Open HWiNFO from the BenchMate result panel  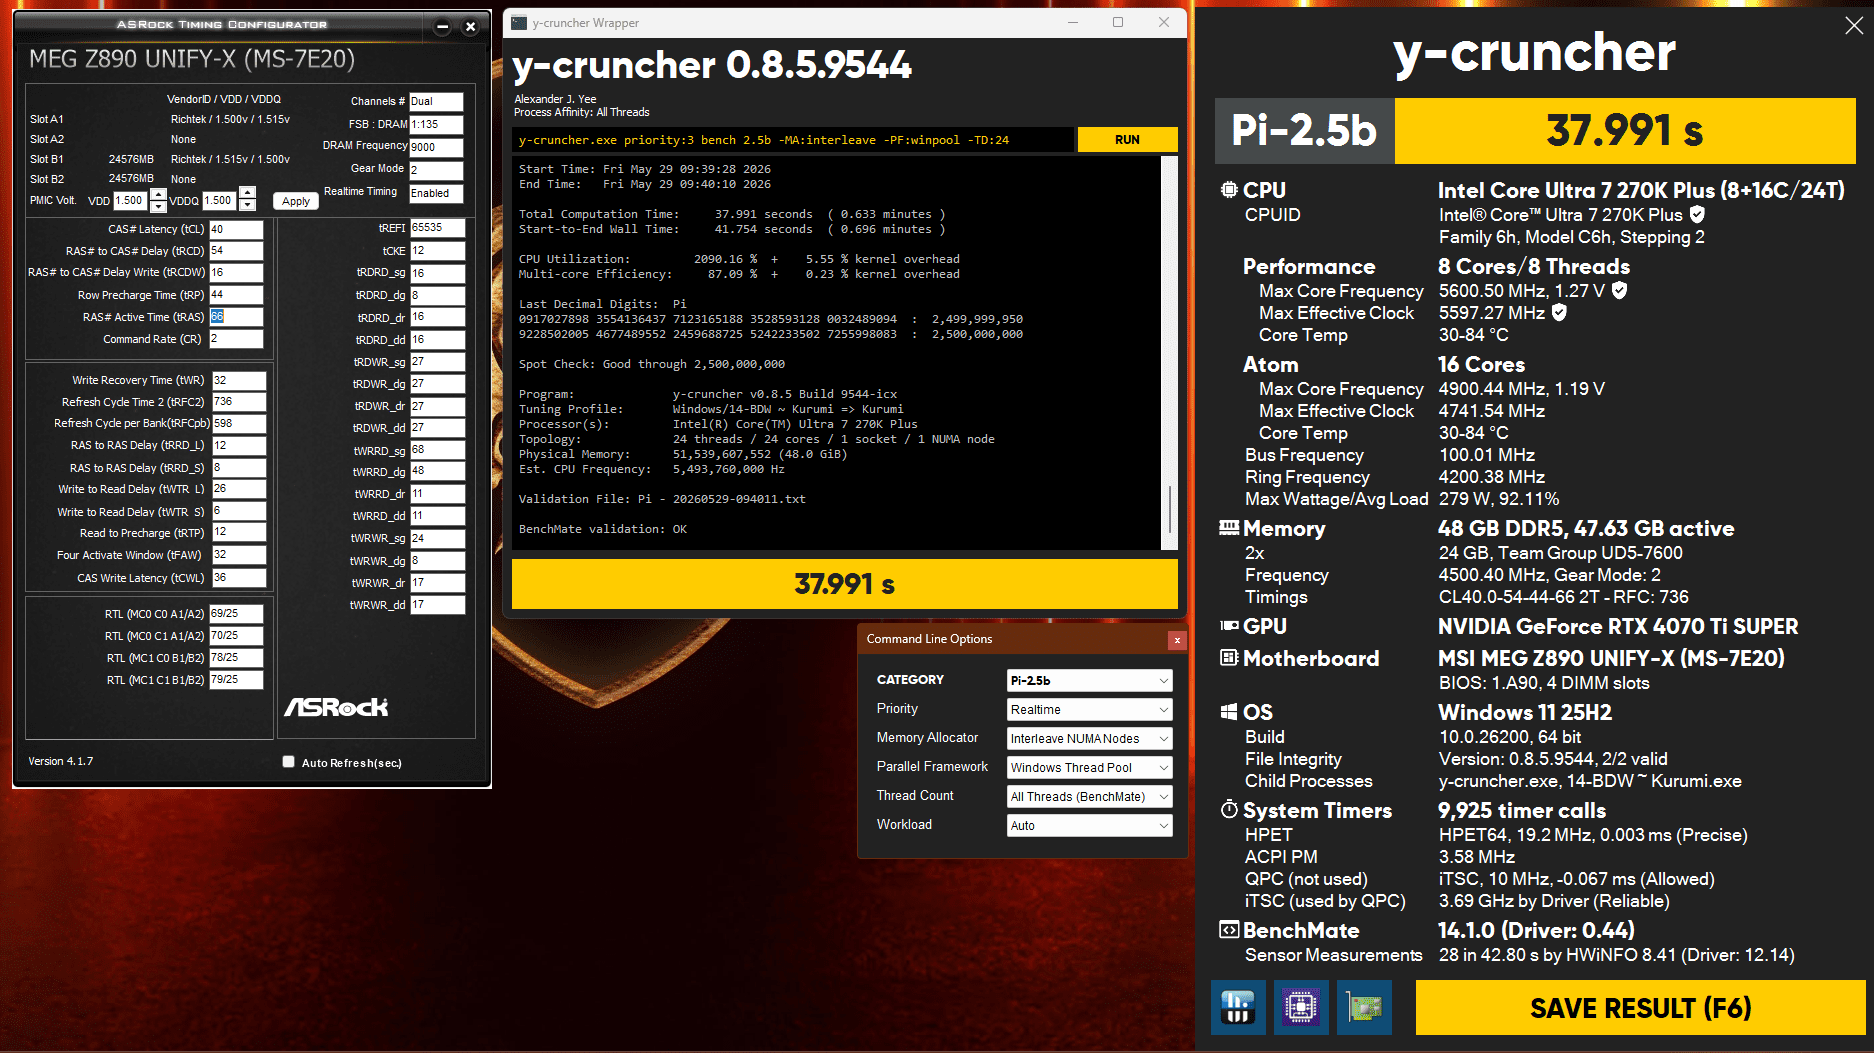point(1238,1007)
